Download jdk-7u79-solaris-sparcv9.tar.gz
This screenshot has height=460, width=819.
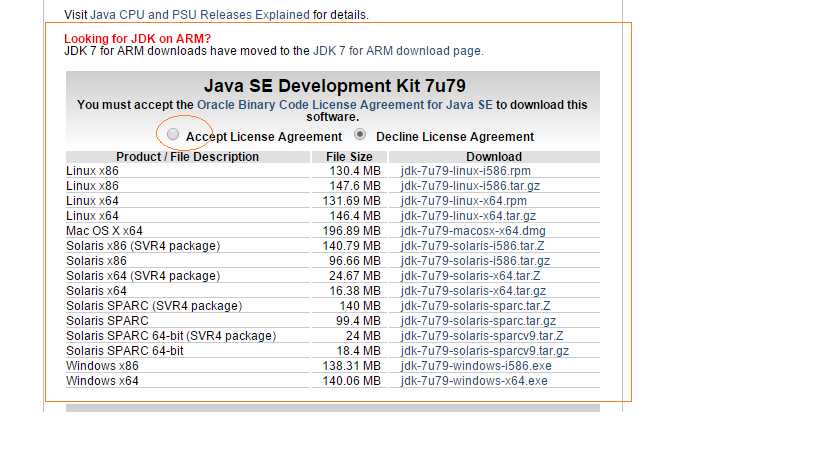485,351
